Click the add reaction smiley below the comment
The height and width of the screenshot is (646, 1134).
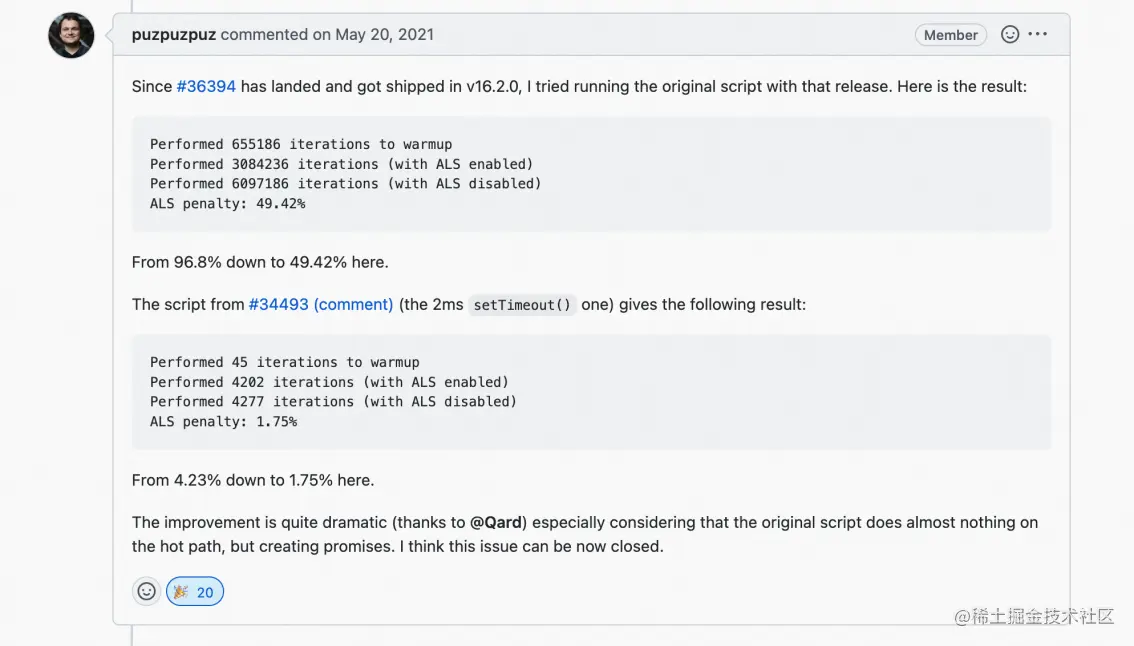146,592
